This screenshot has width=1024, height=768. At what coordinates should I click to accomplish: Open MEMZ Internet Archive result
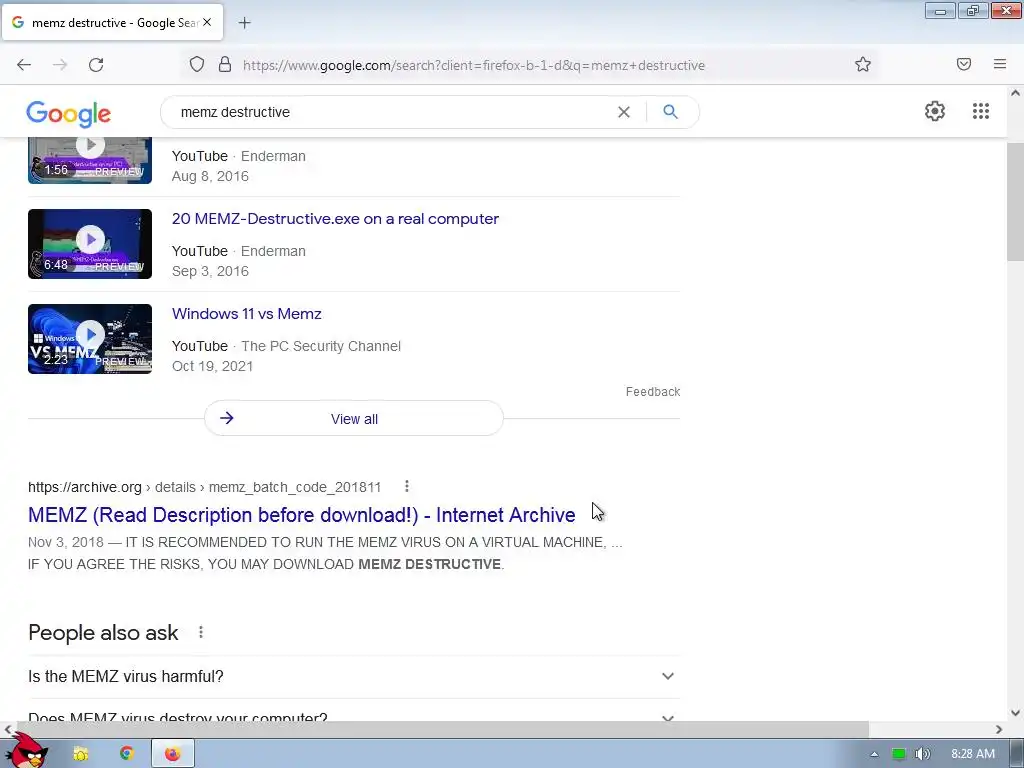[x=302, y=515]
